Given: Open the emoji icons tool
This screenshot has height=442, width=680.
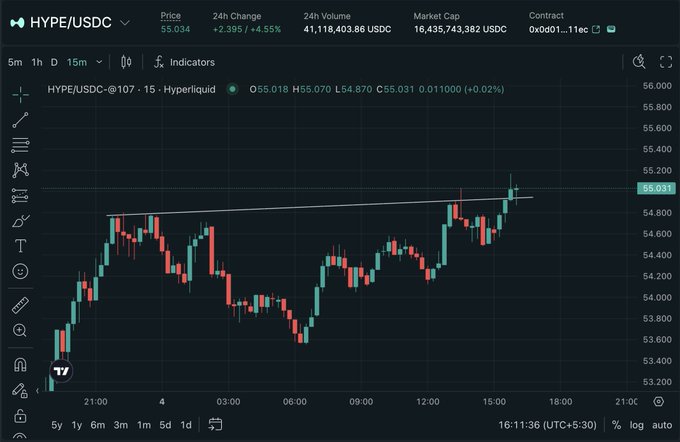Looking at the screenshot, I should pos(20,272).
